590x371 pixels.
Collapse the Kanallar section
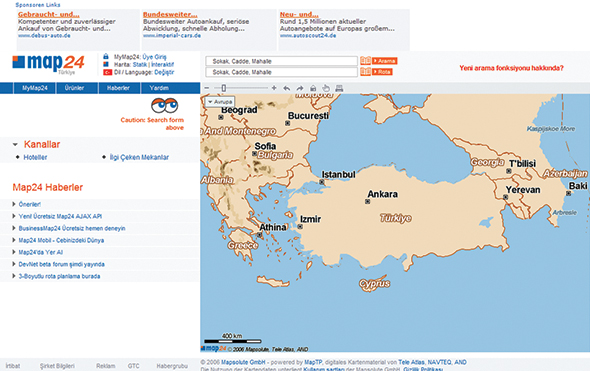coord(15,144)
